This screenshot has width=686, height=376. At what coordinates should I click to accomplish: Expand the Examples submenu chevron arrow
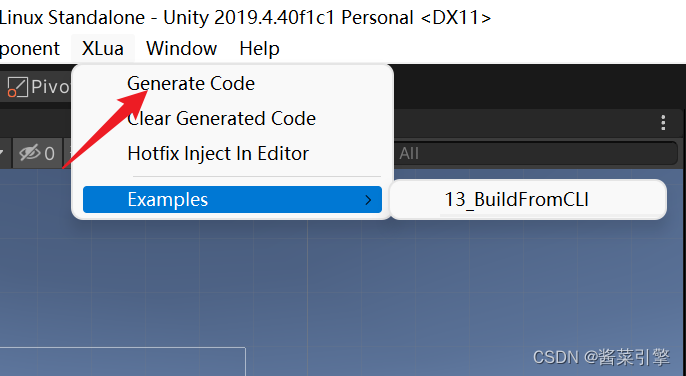click(368, 200)
